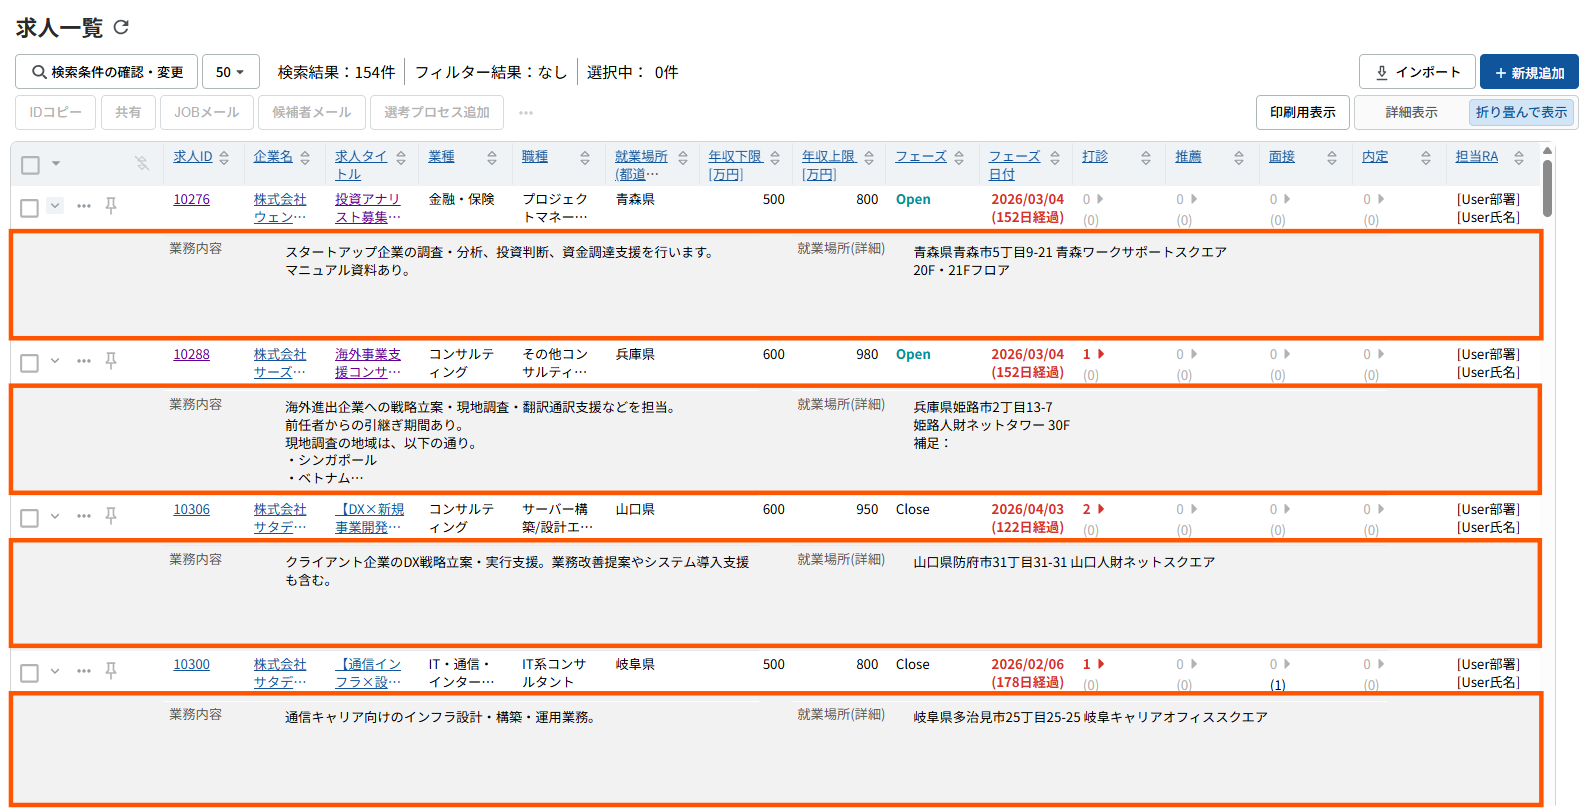Image resolution: width=1588 pixels, height=808 pixels.
Task: Collapse row 10306 with its chevron
Action: click(x=55, y=515)
